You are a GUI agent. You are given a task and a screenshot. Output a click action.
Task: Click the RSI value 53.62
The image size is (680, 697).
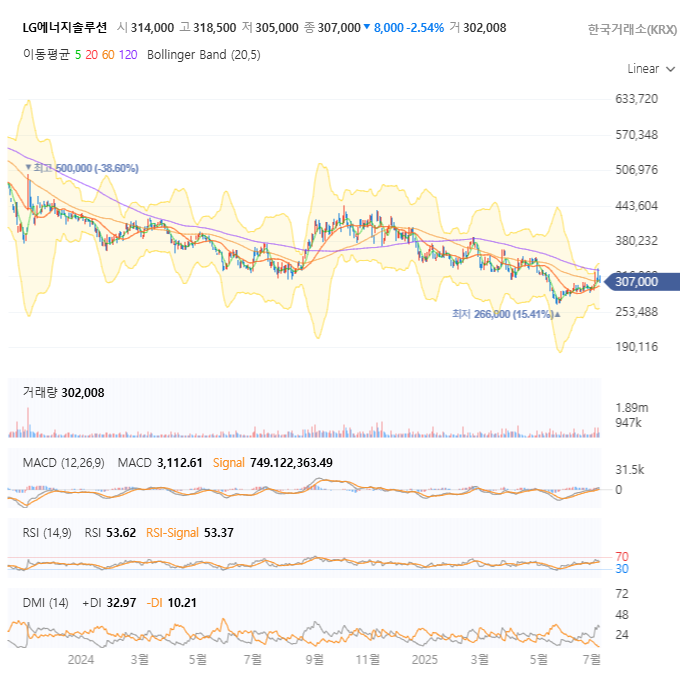pyautogui.click(x=121, y=533)
